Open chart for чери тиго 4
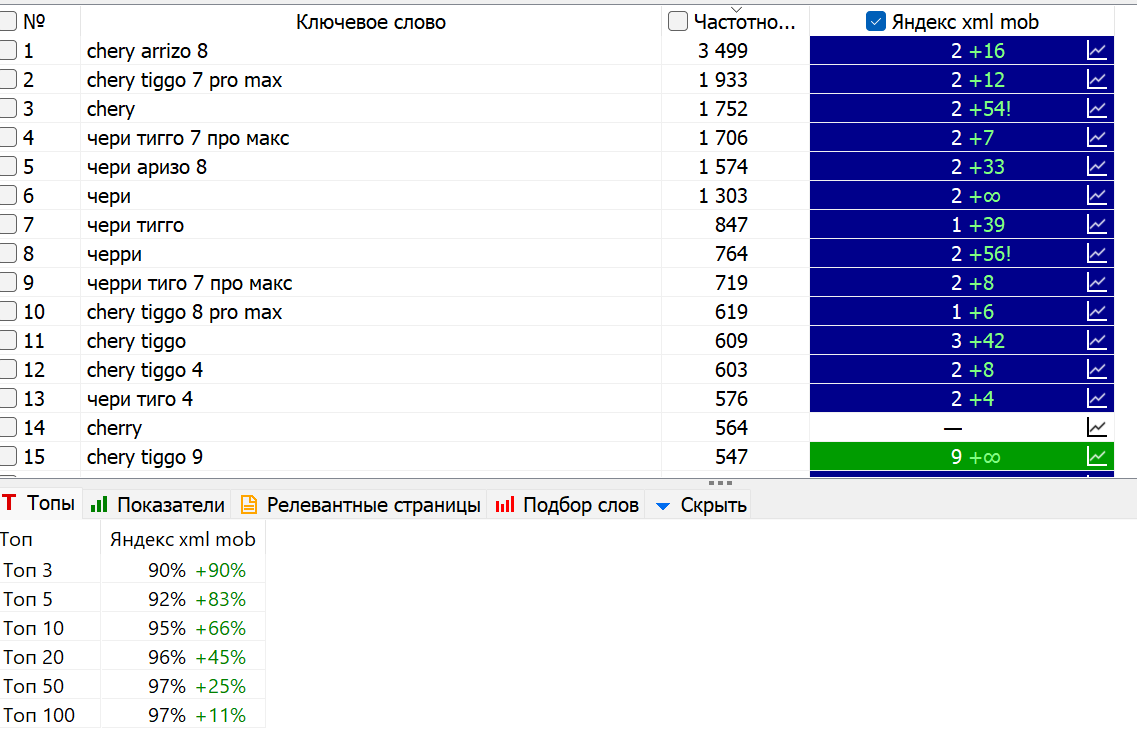Screen dimensions: 1137x739 (1096, 399)
